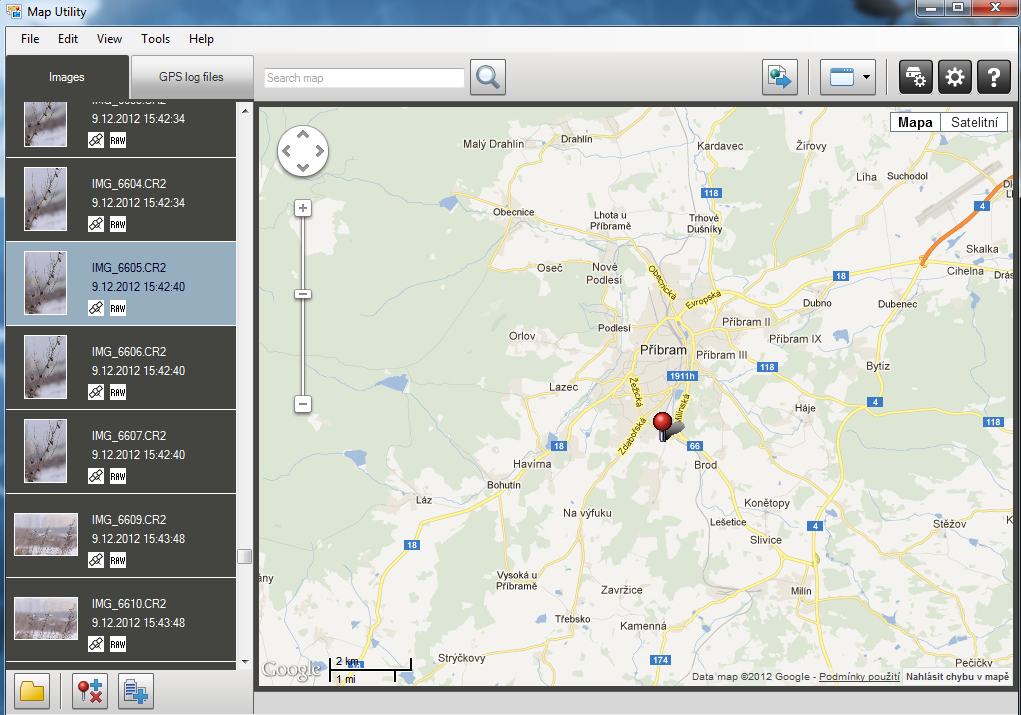Click the Příbram city label on map
The width and height of the screenshot is (1021, 715).
663,350
